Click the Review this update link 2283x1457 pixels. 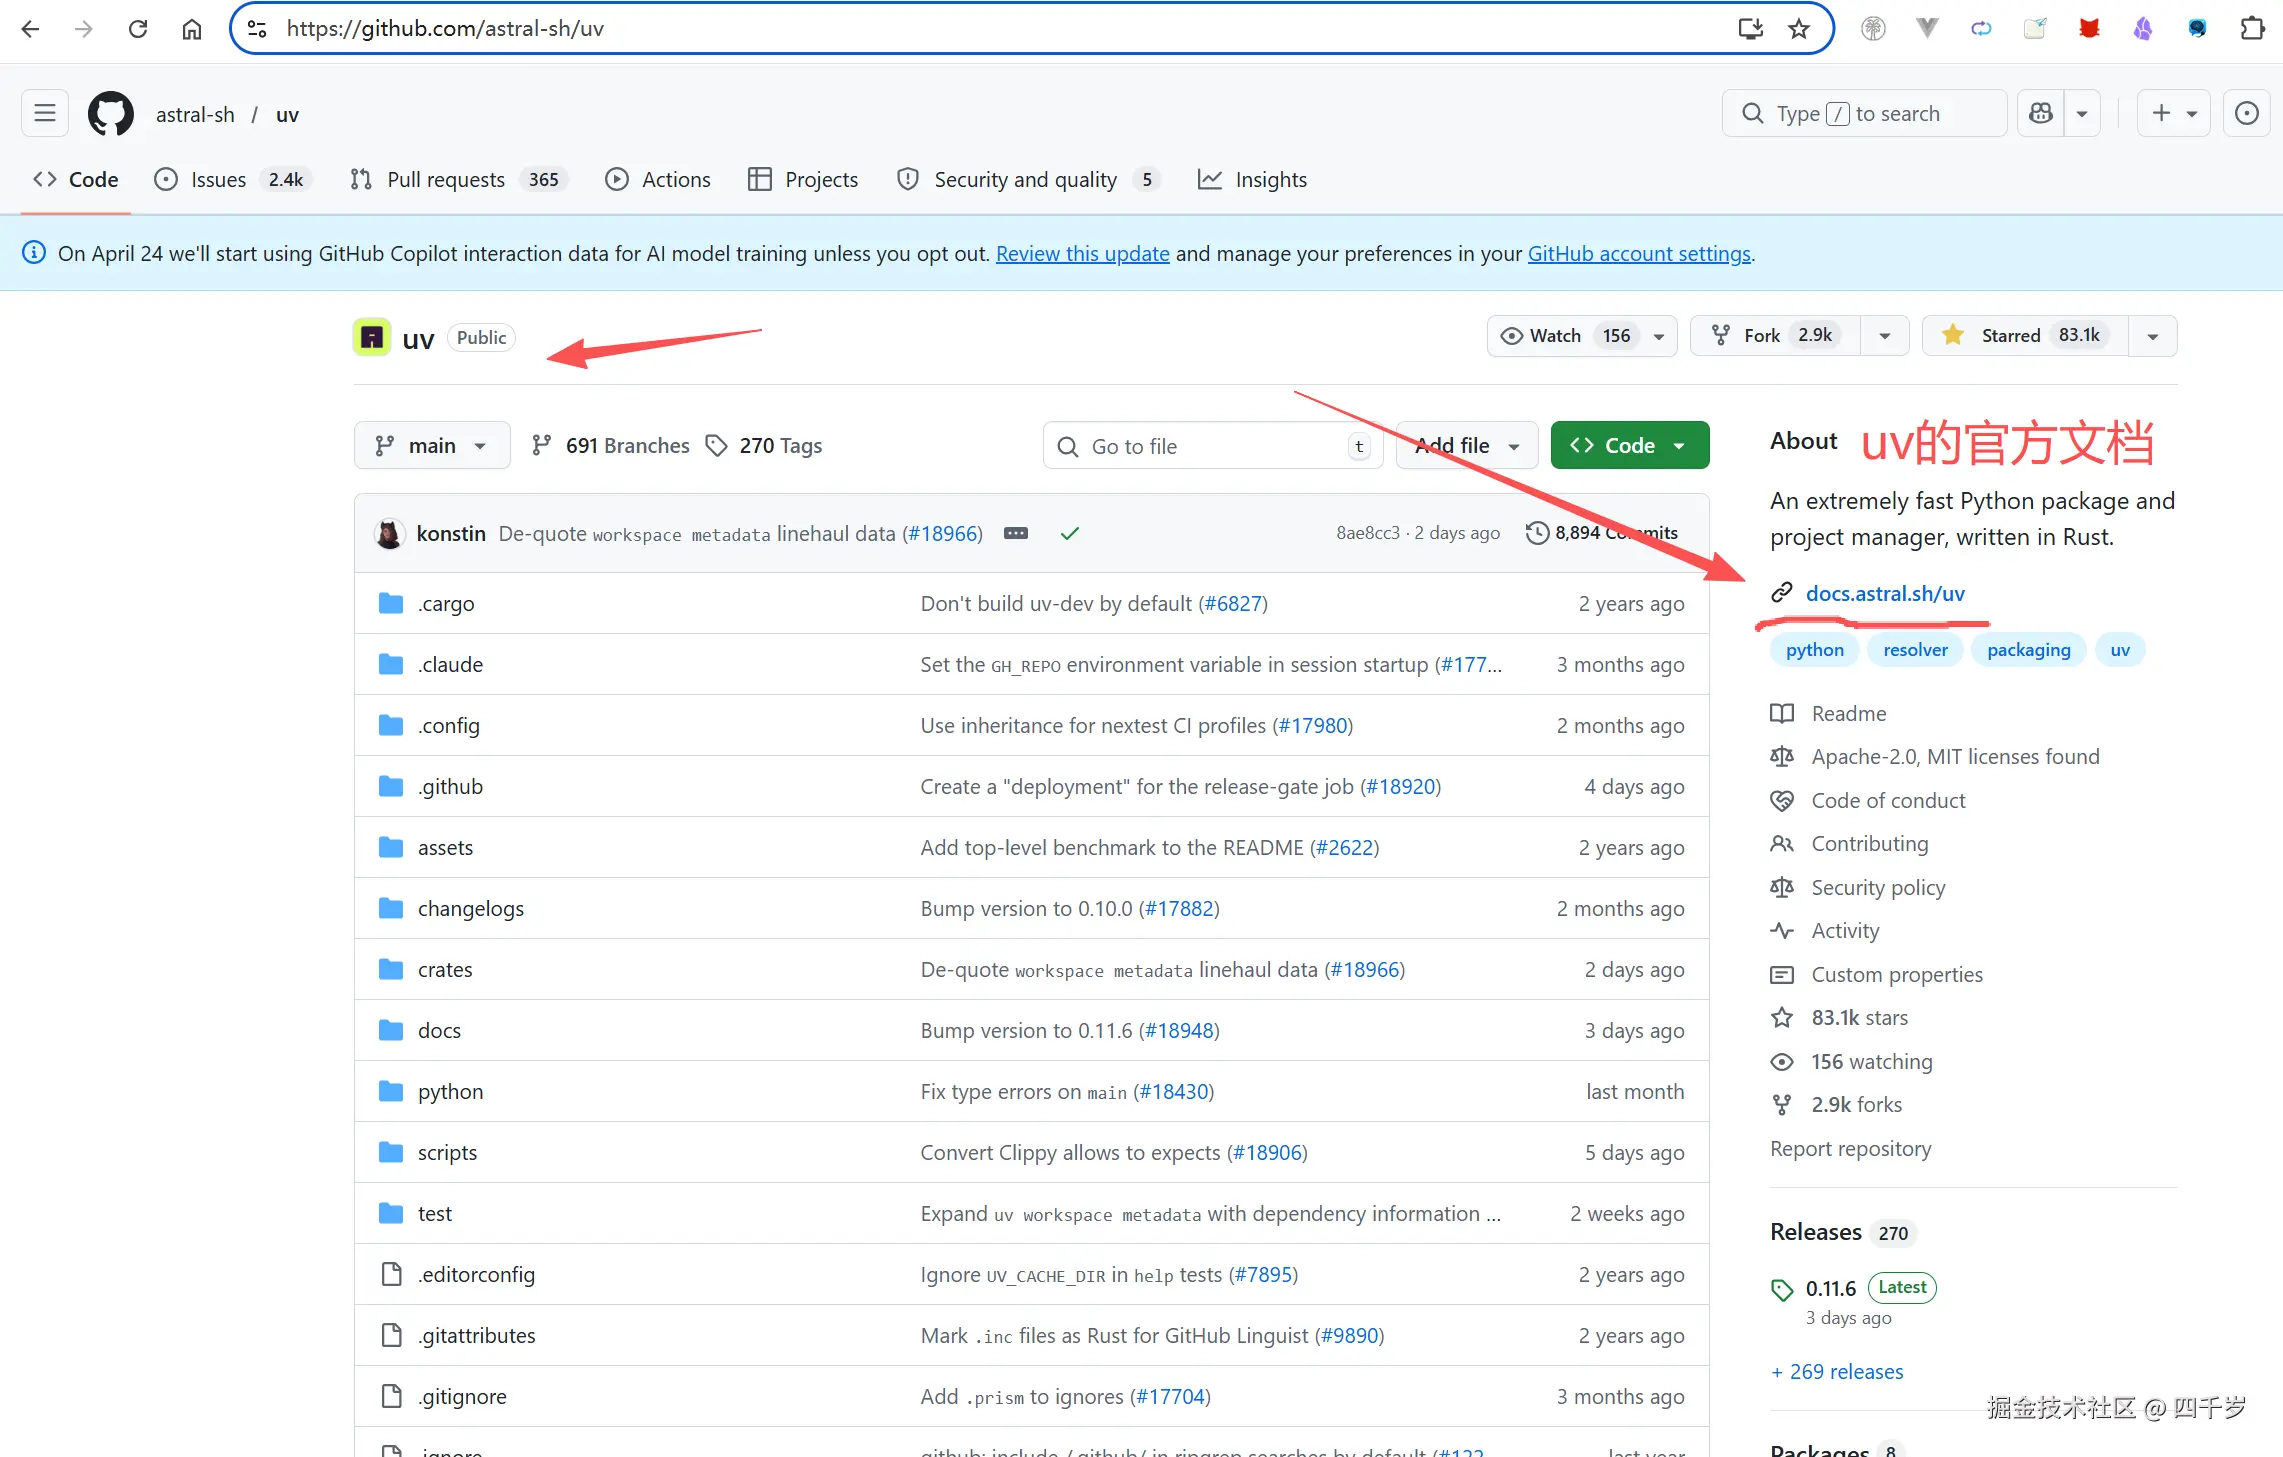click(1082, 254)
